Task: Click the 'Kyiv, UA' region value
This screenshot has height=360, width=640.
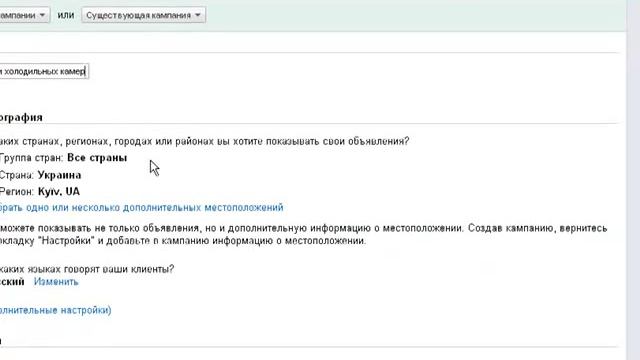Action: (59, 191)
